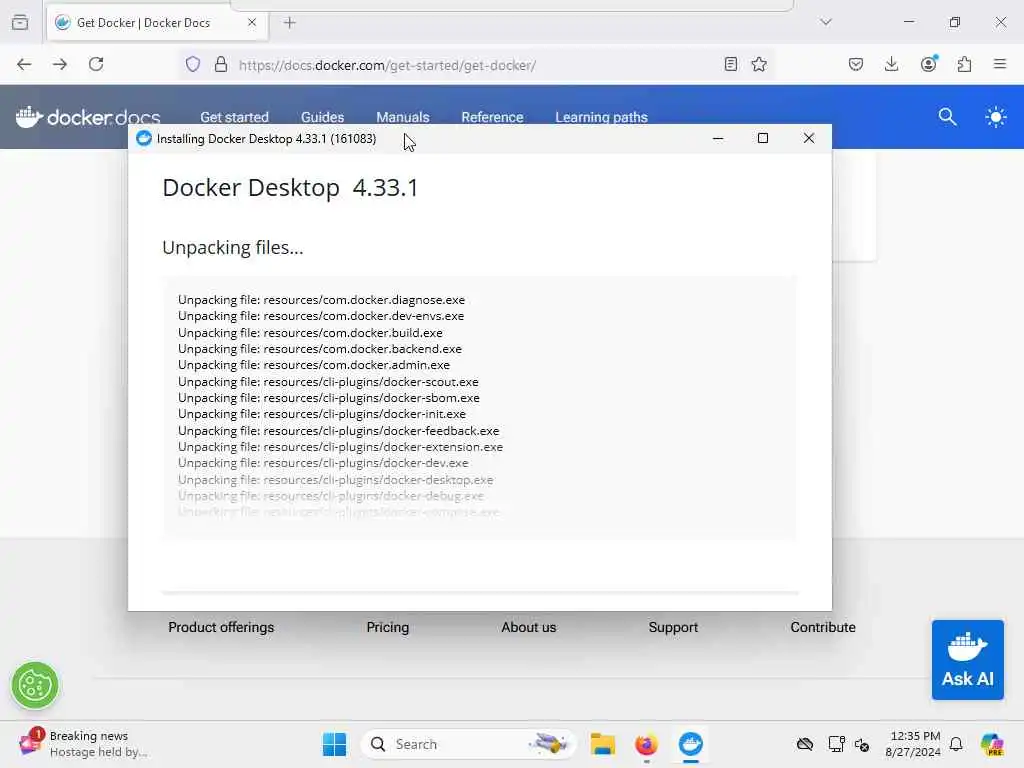1024x768 pixels.
Task: Click the Docker Desktop 4.33.1 heading
Action: tap(290, 188)
